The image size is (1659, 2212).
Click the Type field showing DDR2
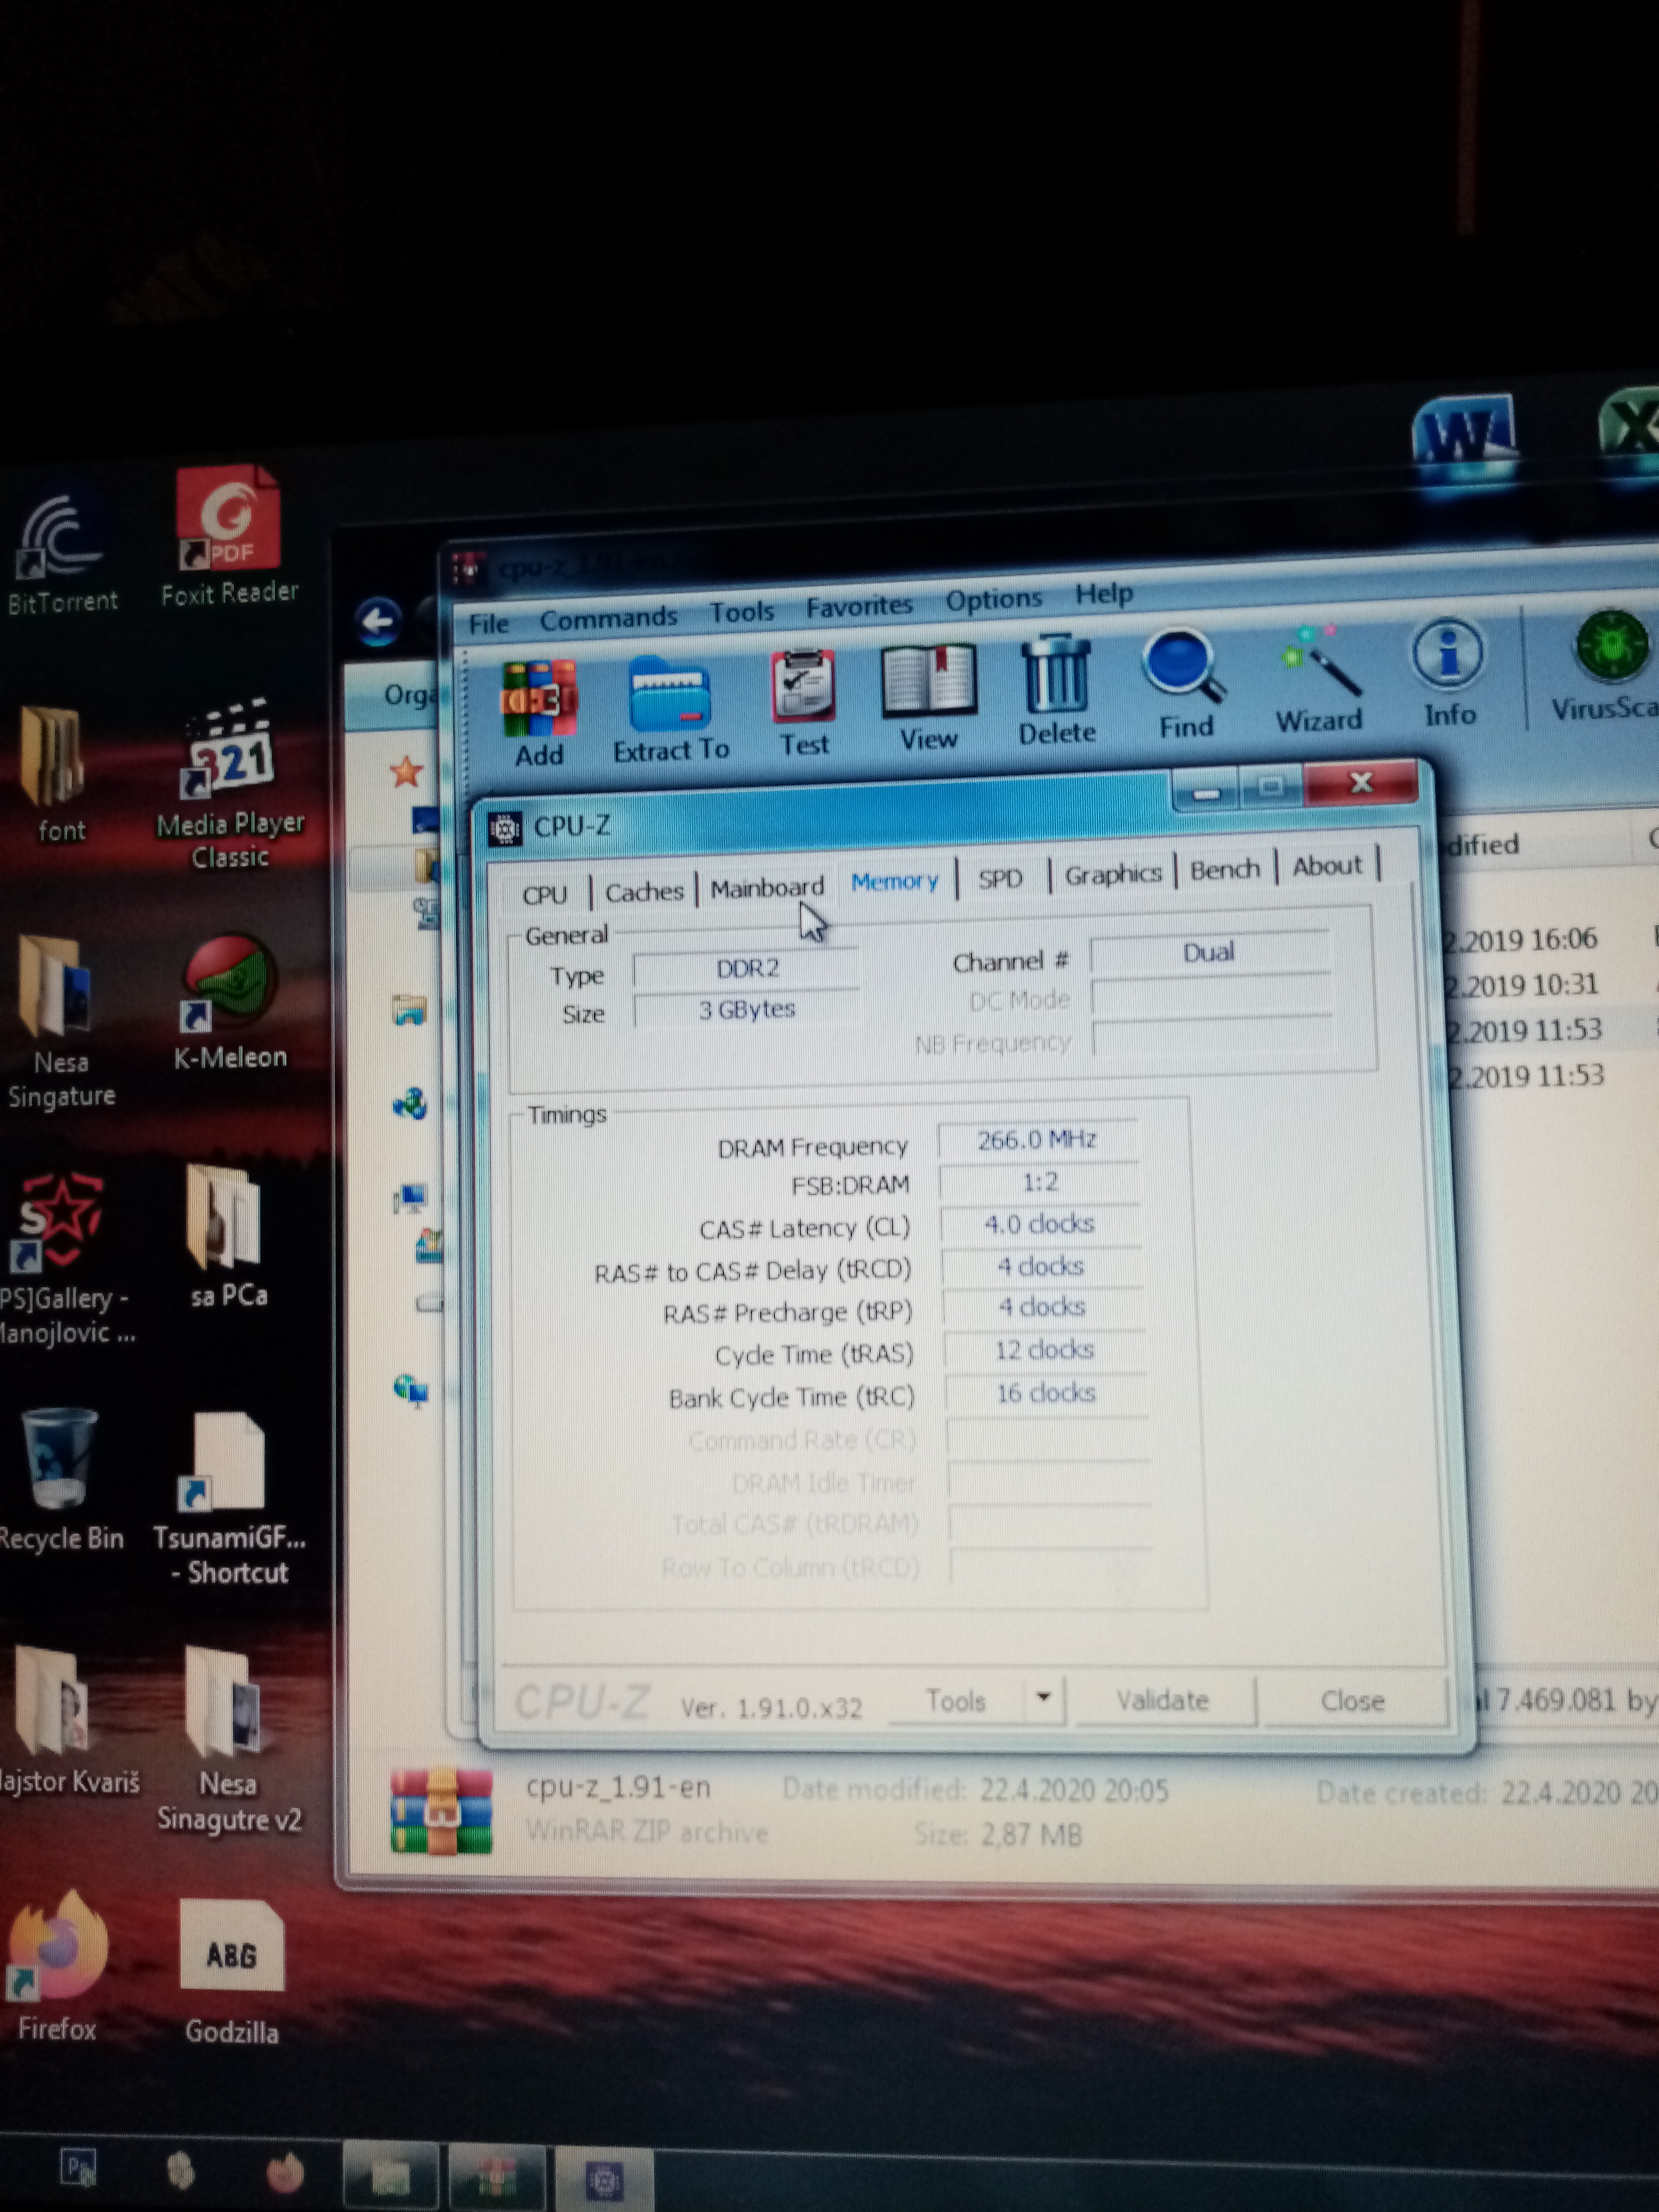point(746,968)
